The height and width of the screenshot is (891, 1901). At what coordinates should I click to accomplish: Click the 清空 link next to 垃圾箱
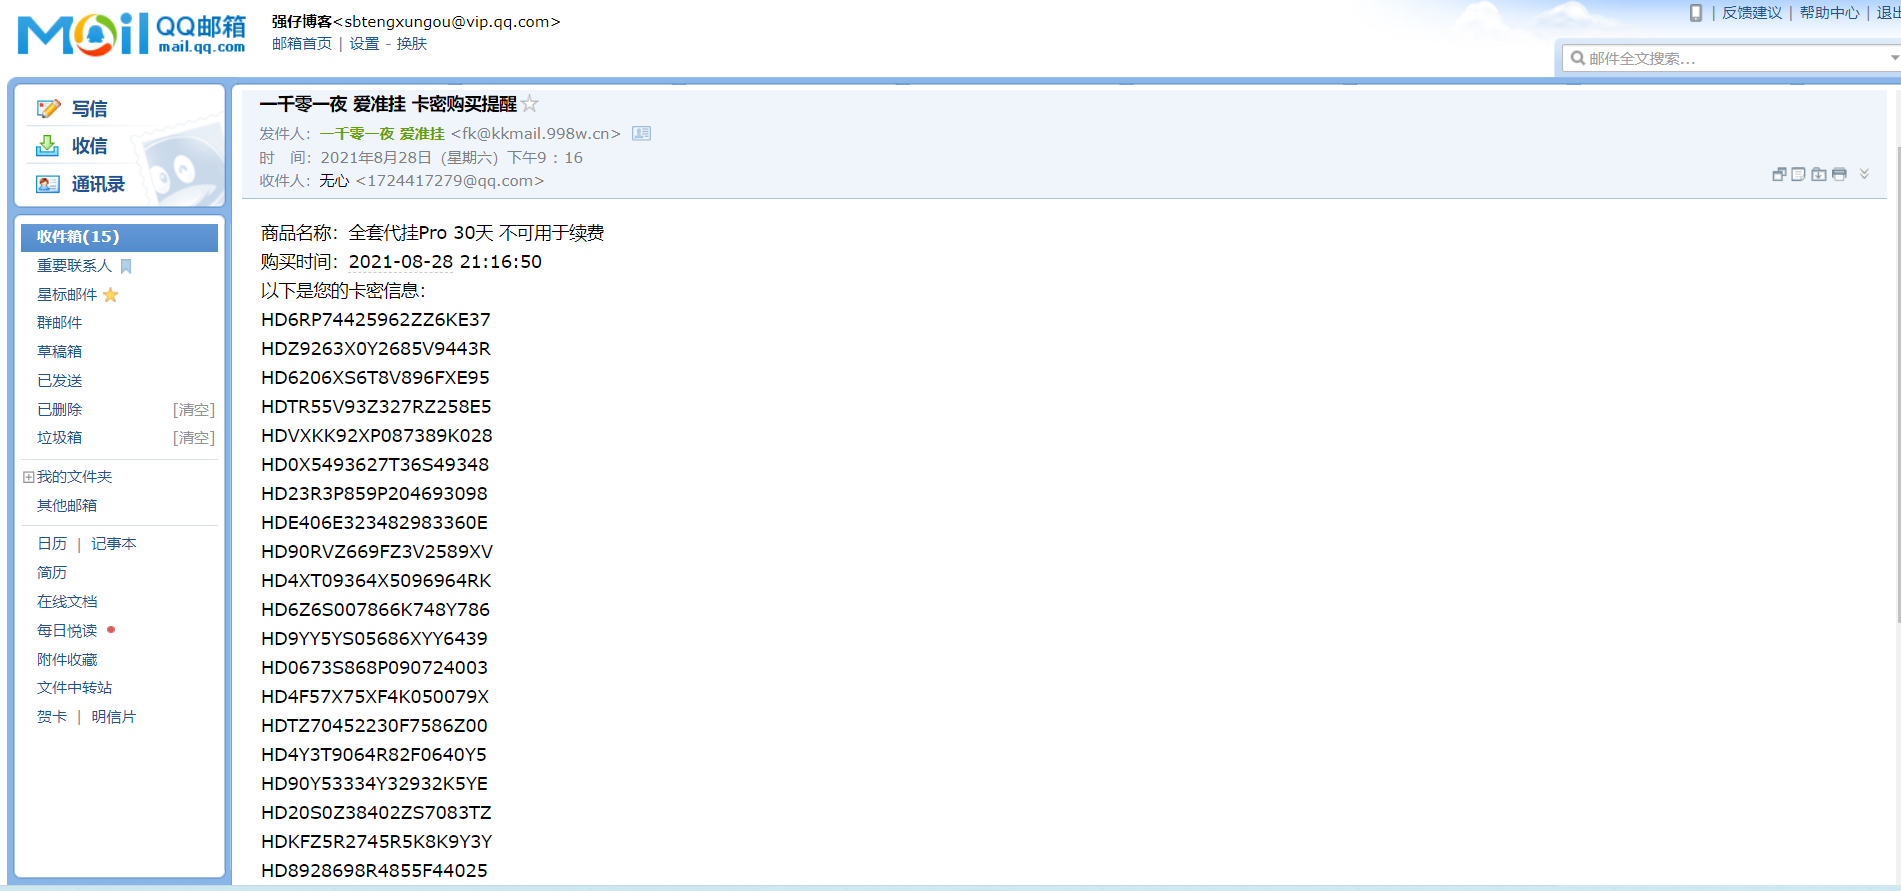tap(193, 438)
